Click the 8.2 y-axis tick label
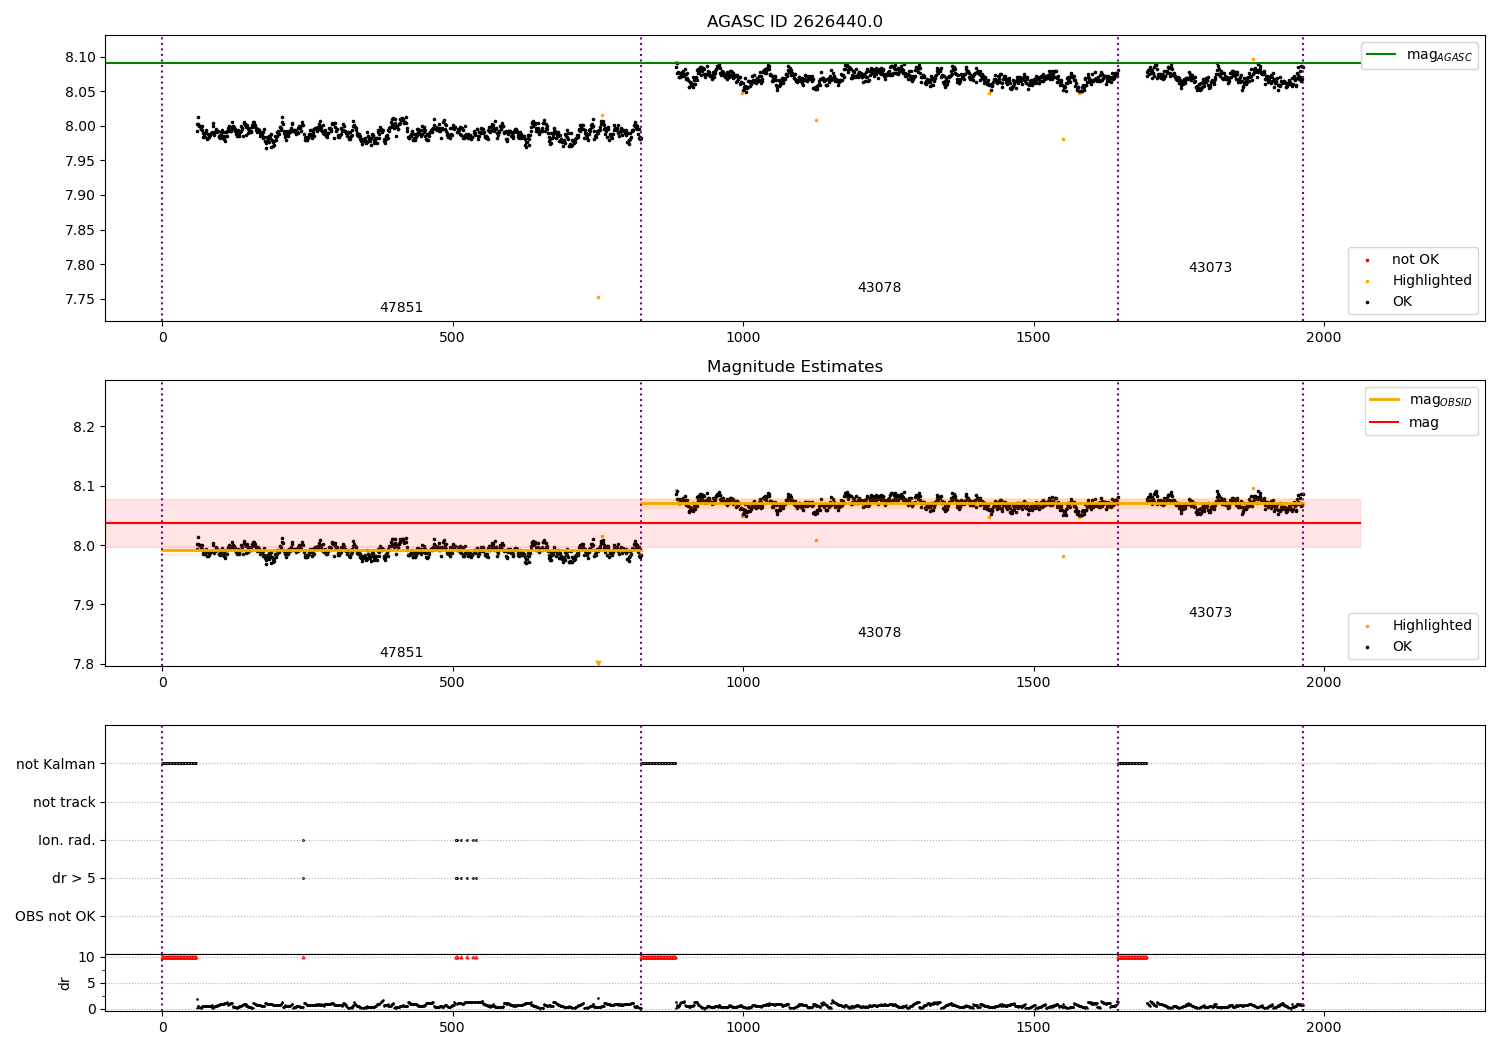This screenshot has height=1050, width=1500. click(x=84, y=427)
